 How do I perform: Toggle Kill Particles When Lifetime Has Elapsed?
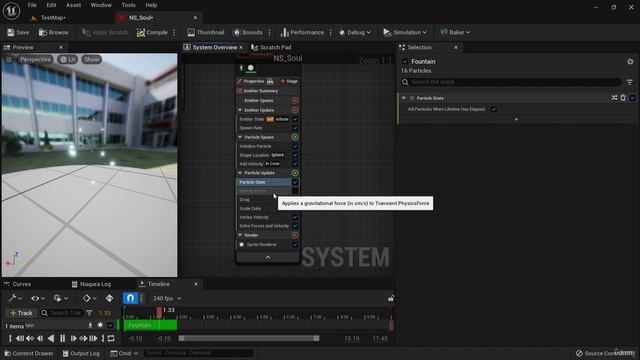click(493, 109)
